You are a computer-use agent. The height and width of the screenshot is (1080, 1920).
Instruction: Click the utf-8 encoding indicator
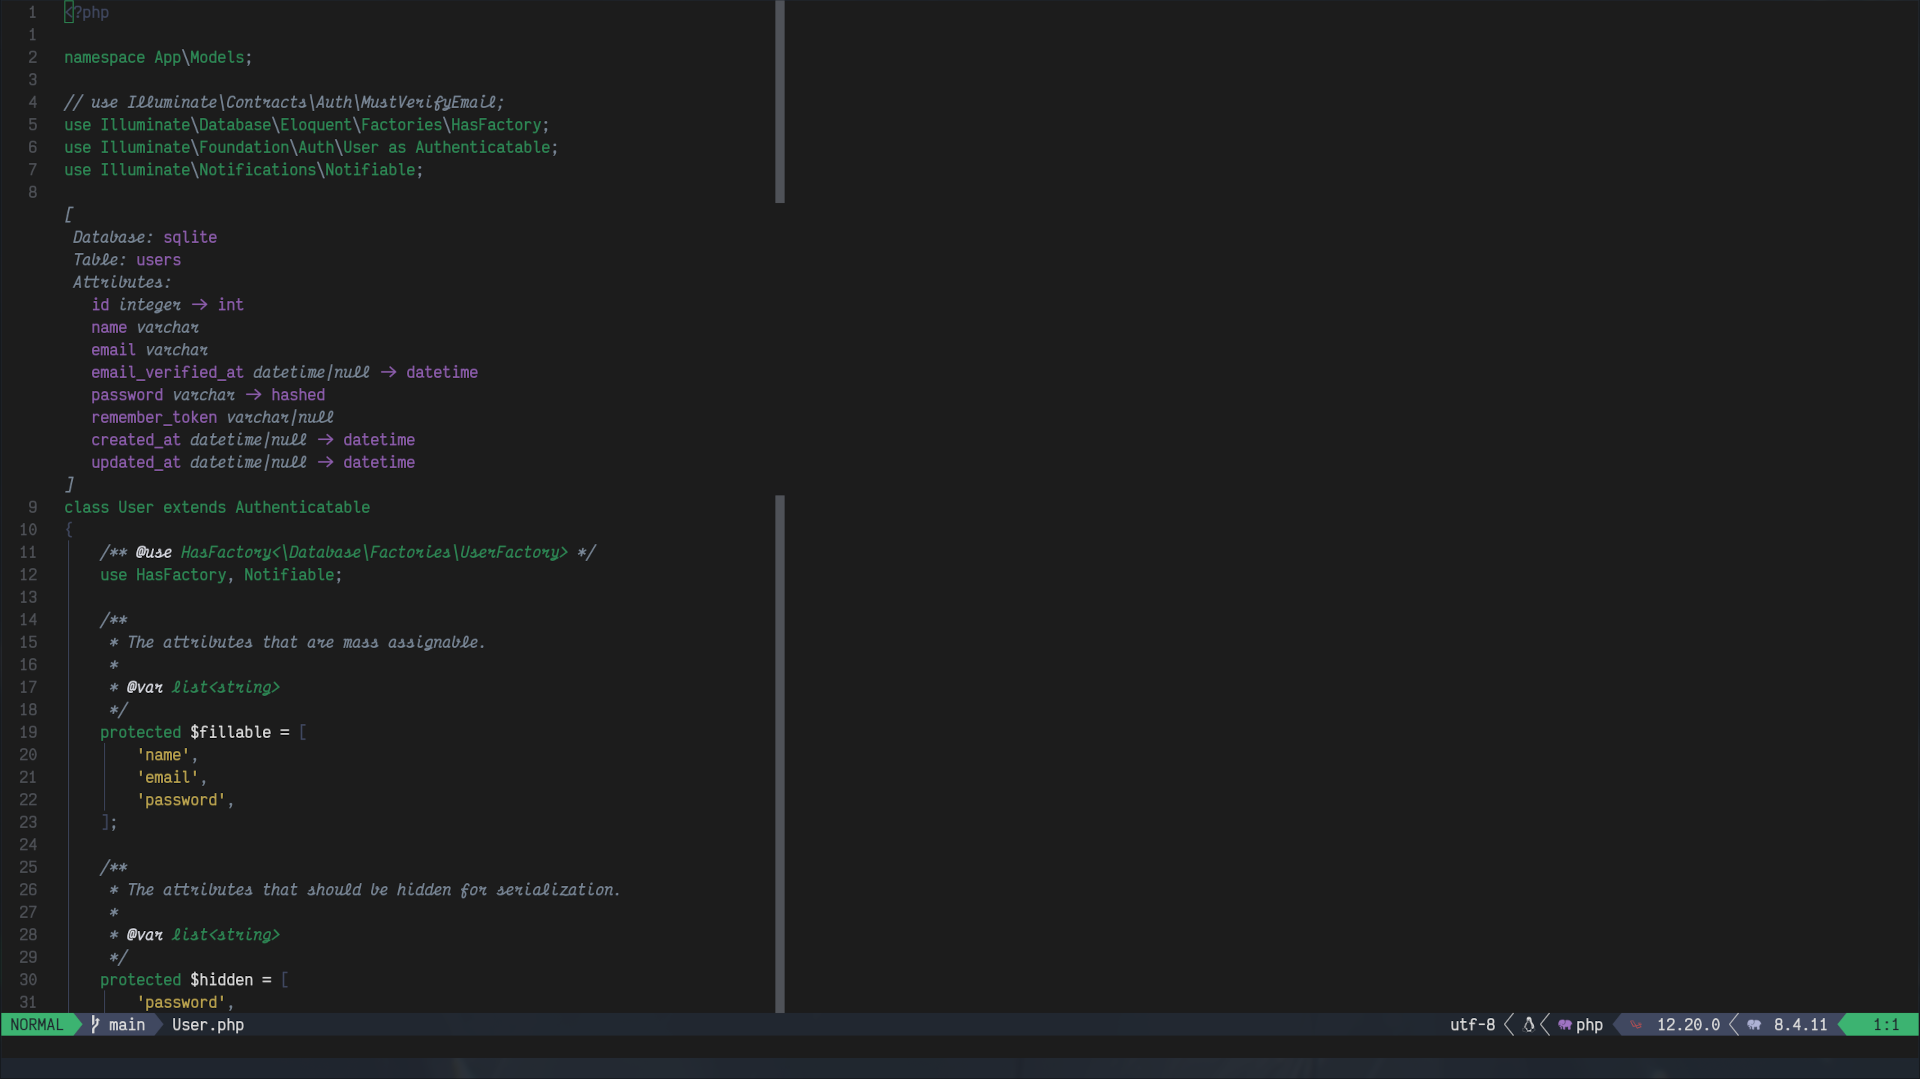(x=1472, y=1025)
